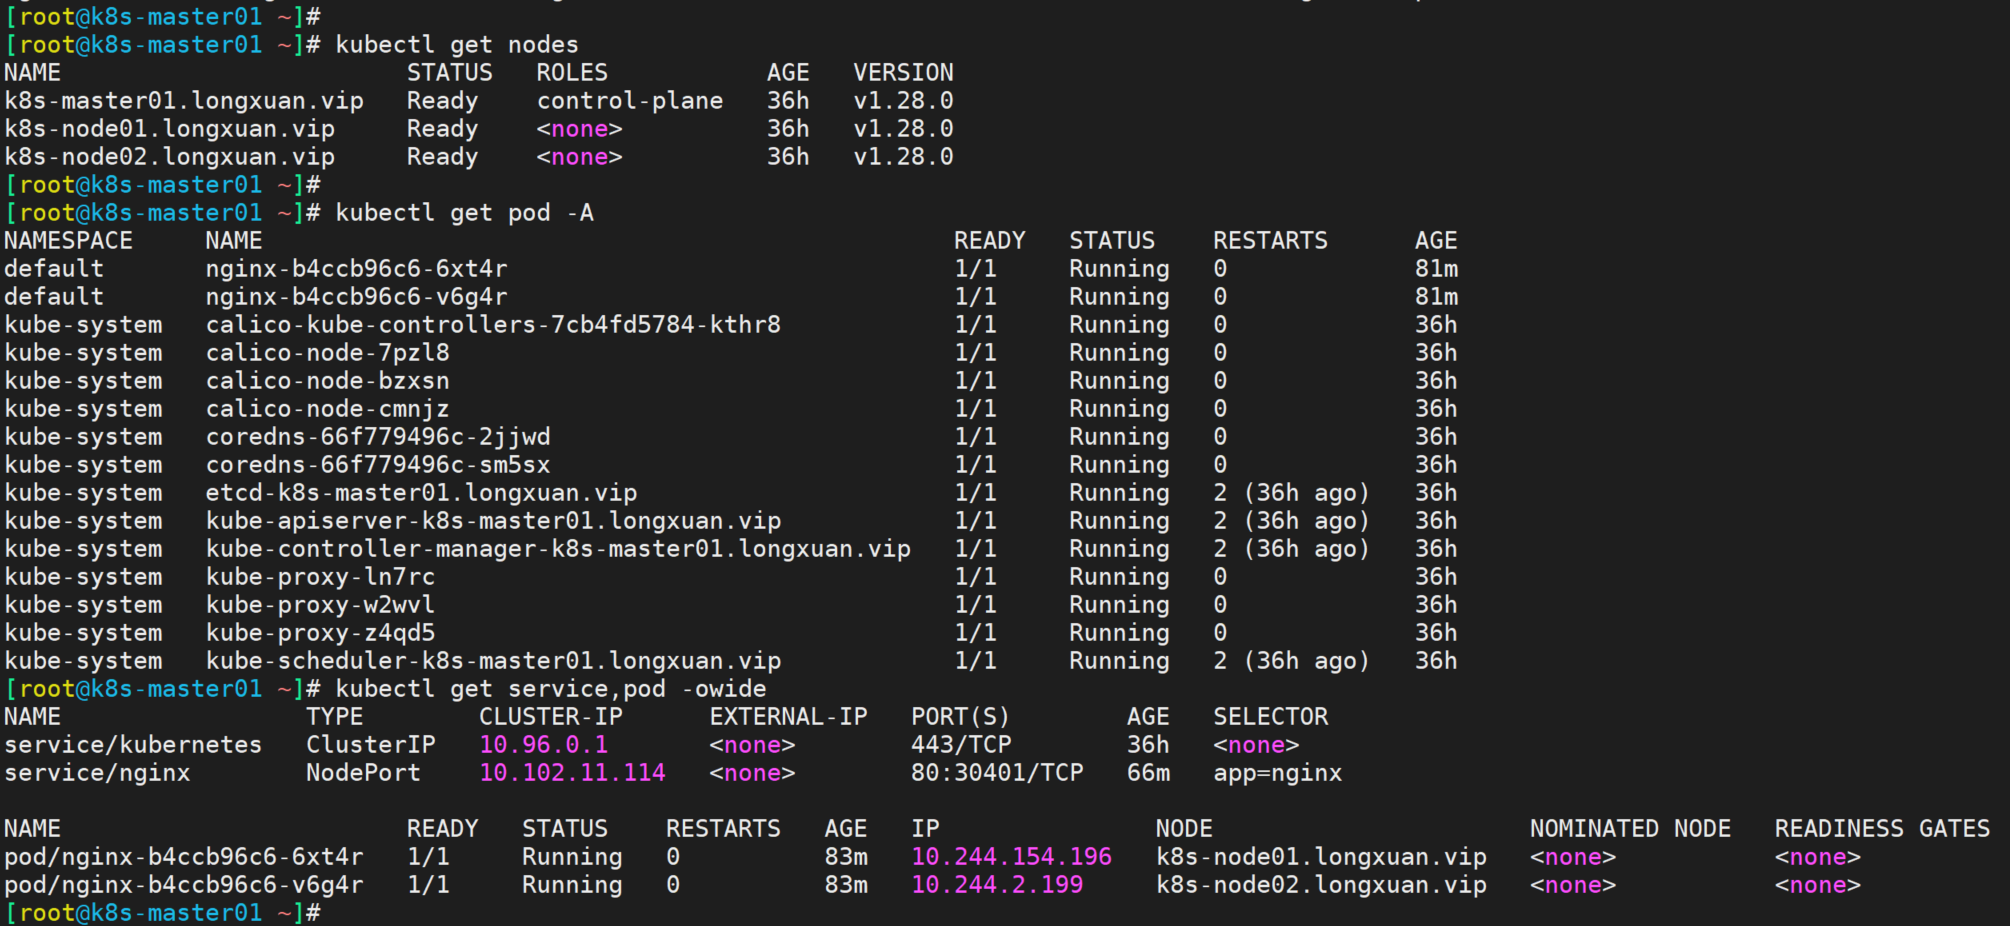The image size is (2010, 926).
Task: Click the "kubectl get service,pod -owide" command
Action: click(x=550, y=689)
